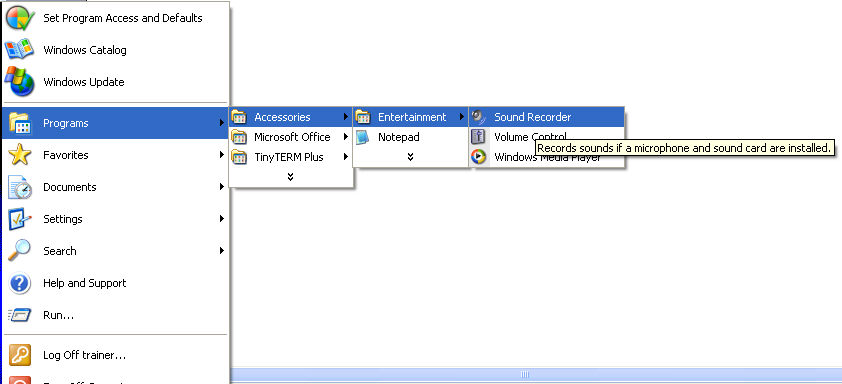
Task: Open the Favorites submenu
Action: coord(115,155)
